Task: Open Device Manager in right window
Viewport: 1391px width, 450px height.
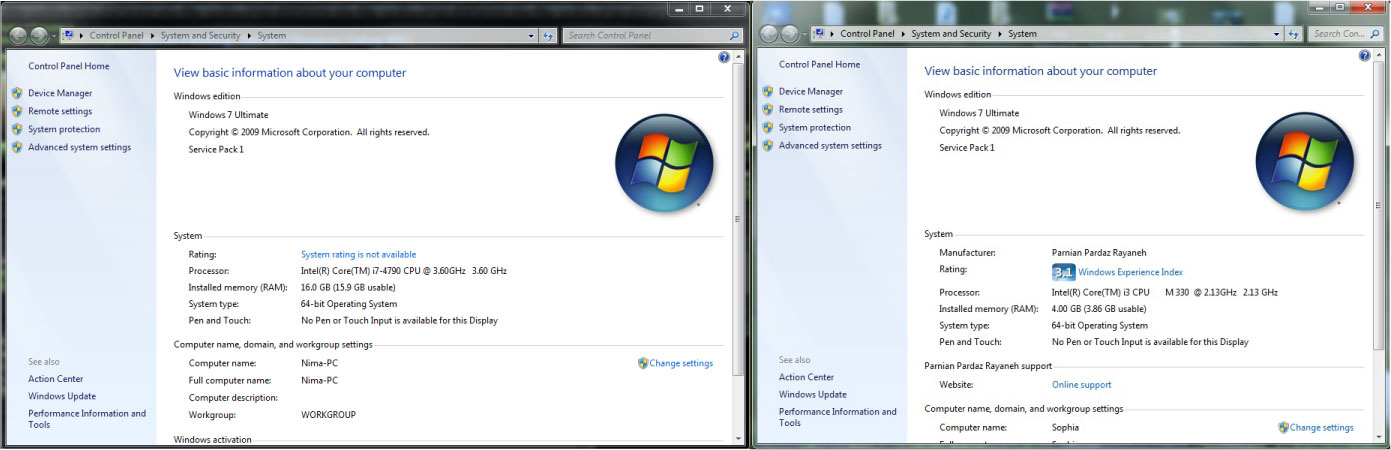Action: (811, 91)
